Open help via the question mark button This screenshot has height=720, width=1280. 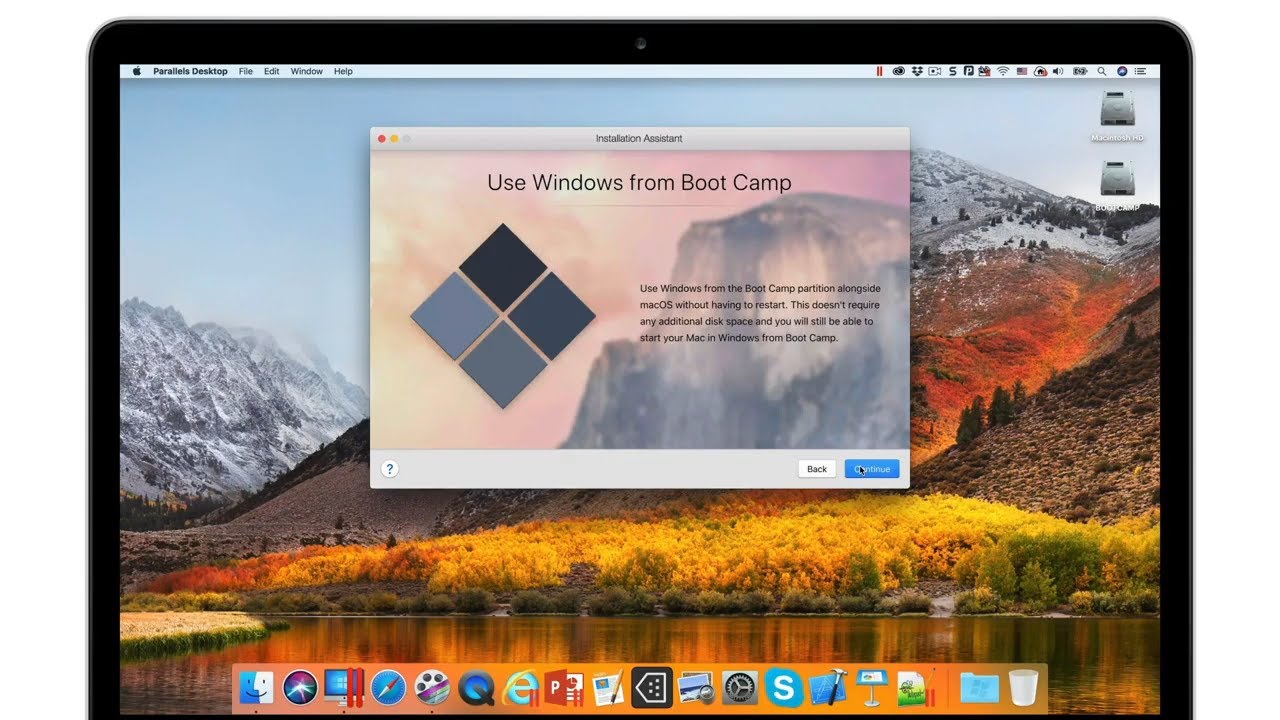pyautogui.click(x=390, y=469)
